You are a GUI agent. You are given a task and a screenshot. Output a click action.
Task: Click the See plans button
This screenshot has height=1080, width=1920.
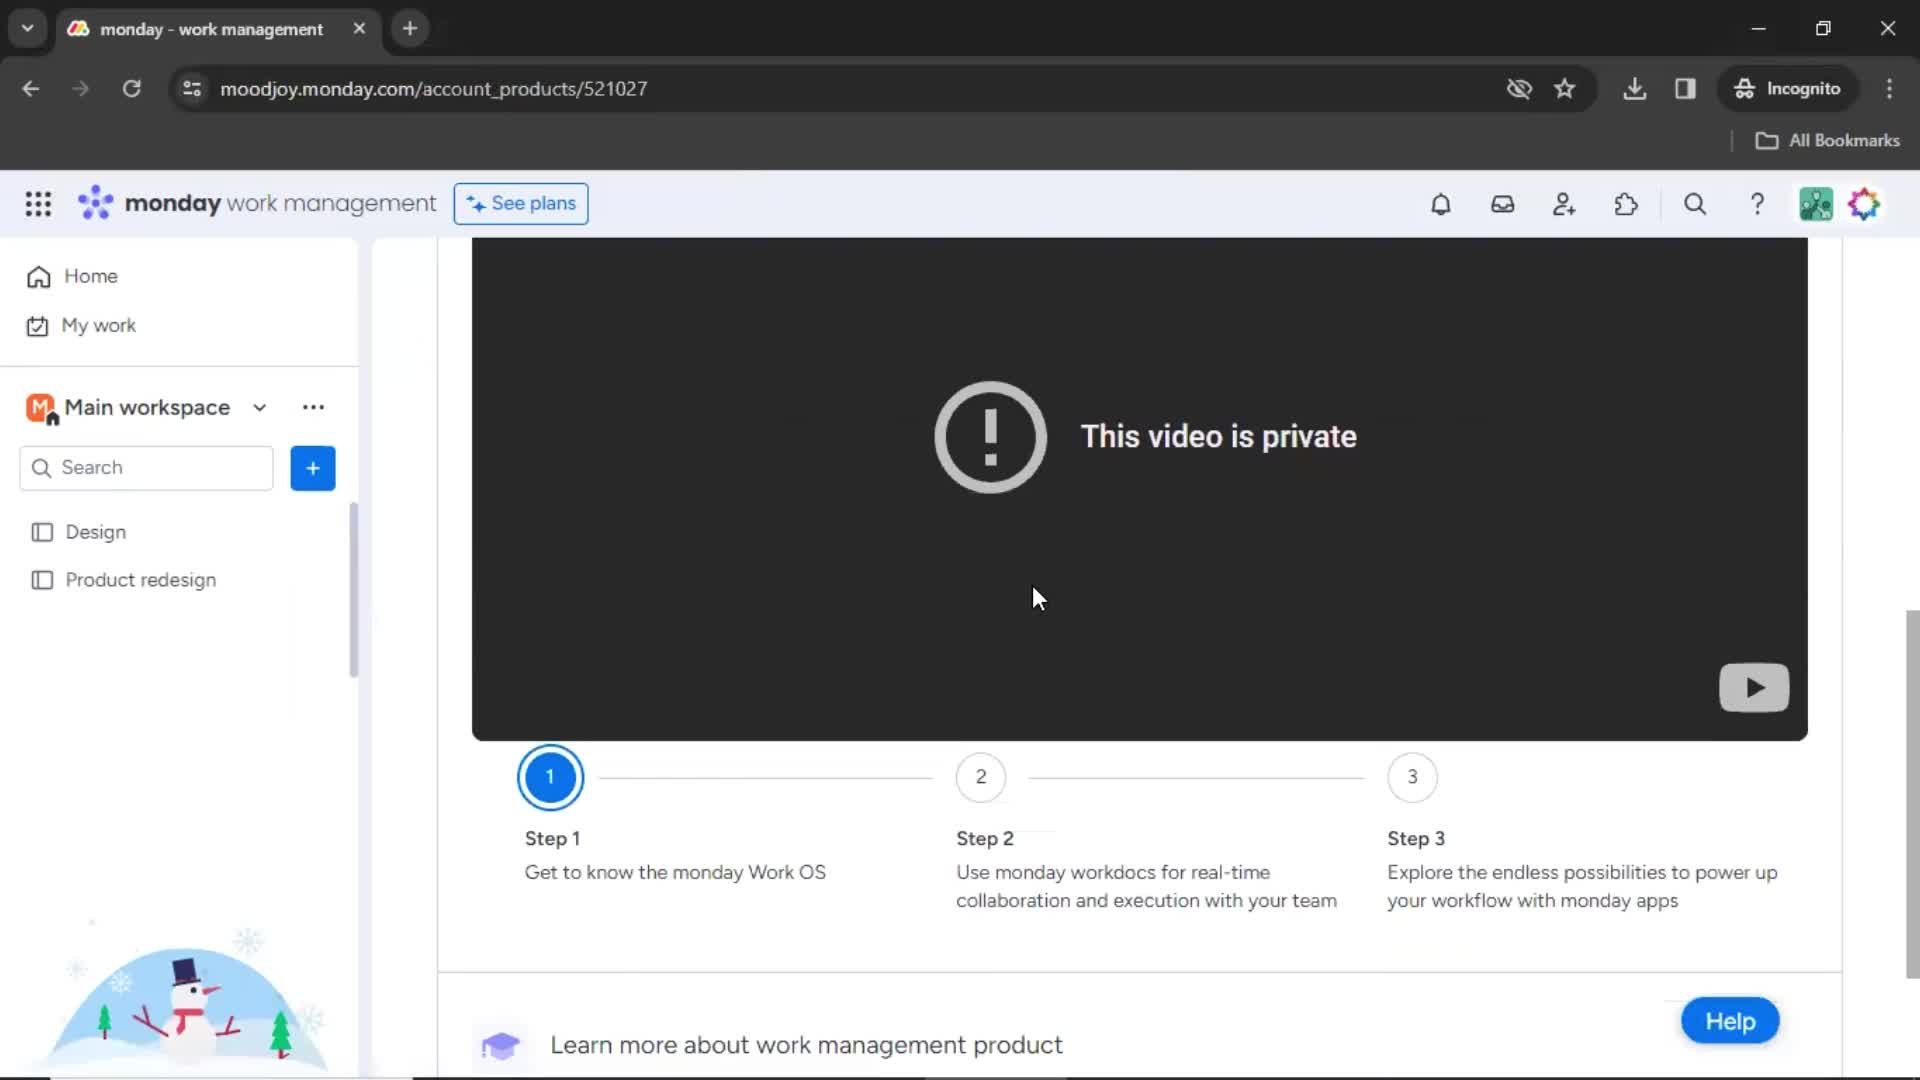click(521, 203)
